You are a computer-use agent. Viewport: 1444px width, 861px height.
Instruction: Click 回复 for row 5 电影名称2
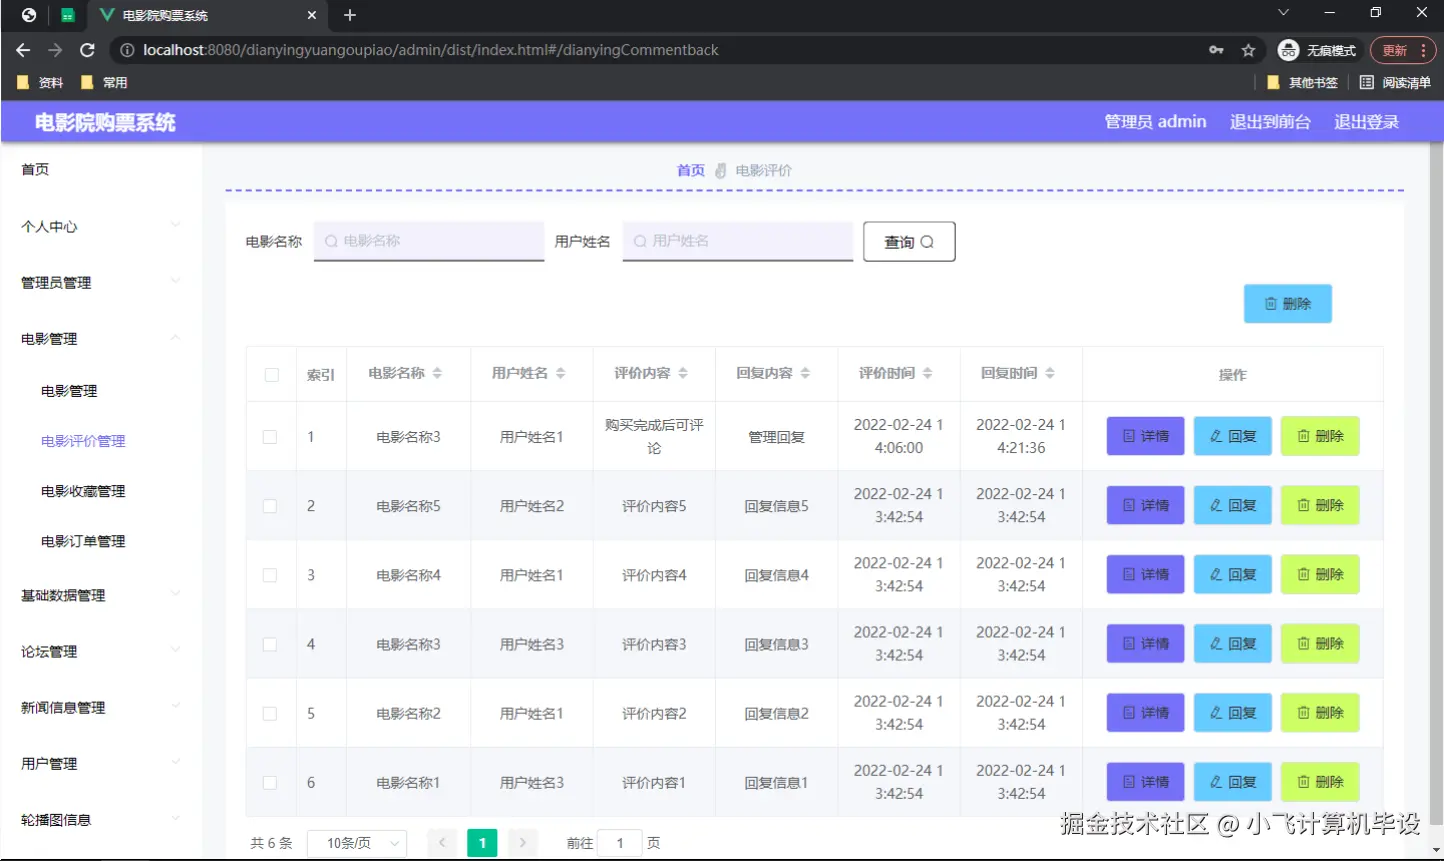coord(1233,713)
